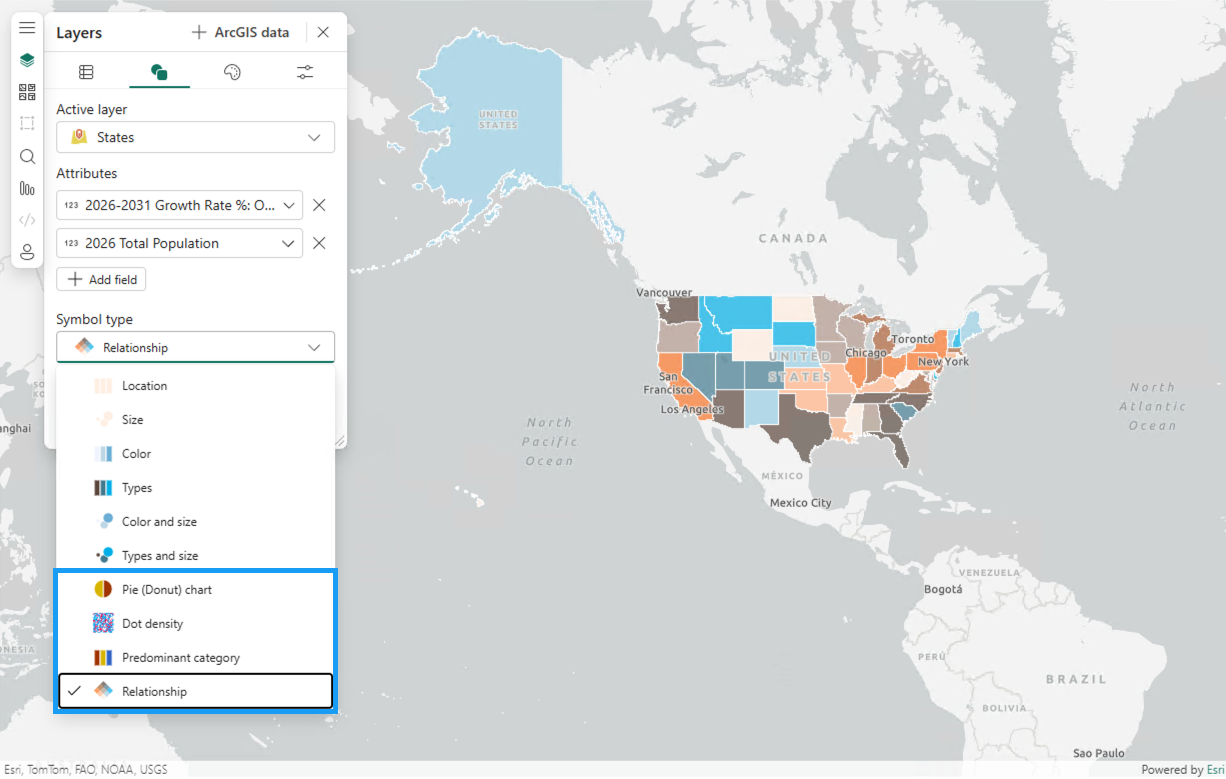Activate the rectangle selection tool icon
Image resolution: width=1226 pixels, height=779 pixels.
tap(27, 124)
